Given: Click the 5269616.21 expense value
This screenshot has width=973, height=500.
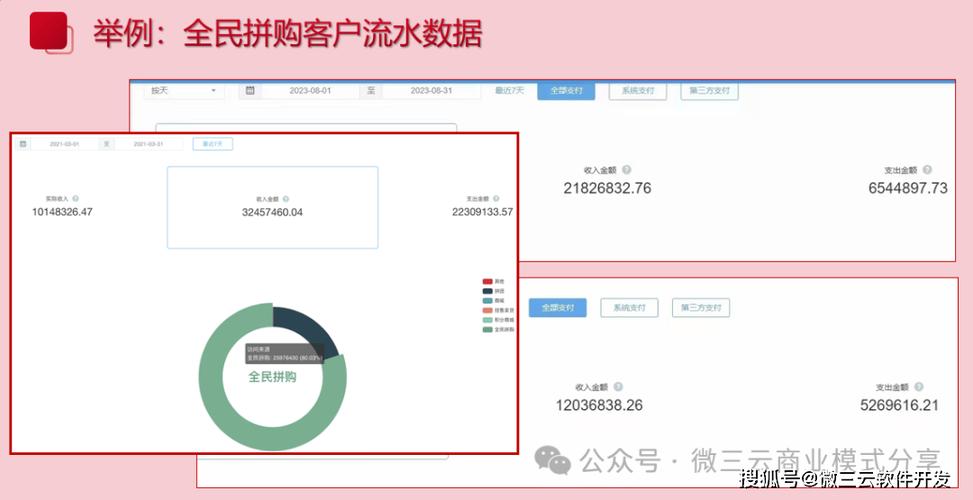Looking at the screenshot, I should click(899, 406).
